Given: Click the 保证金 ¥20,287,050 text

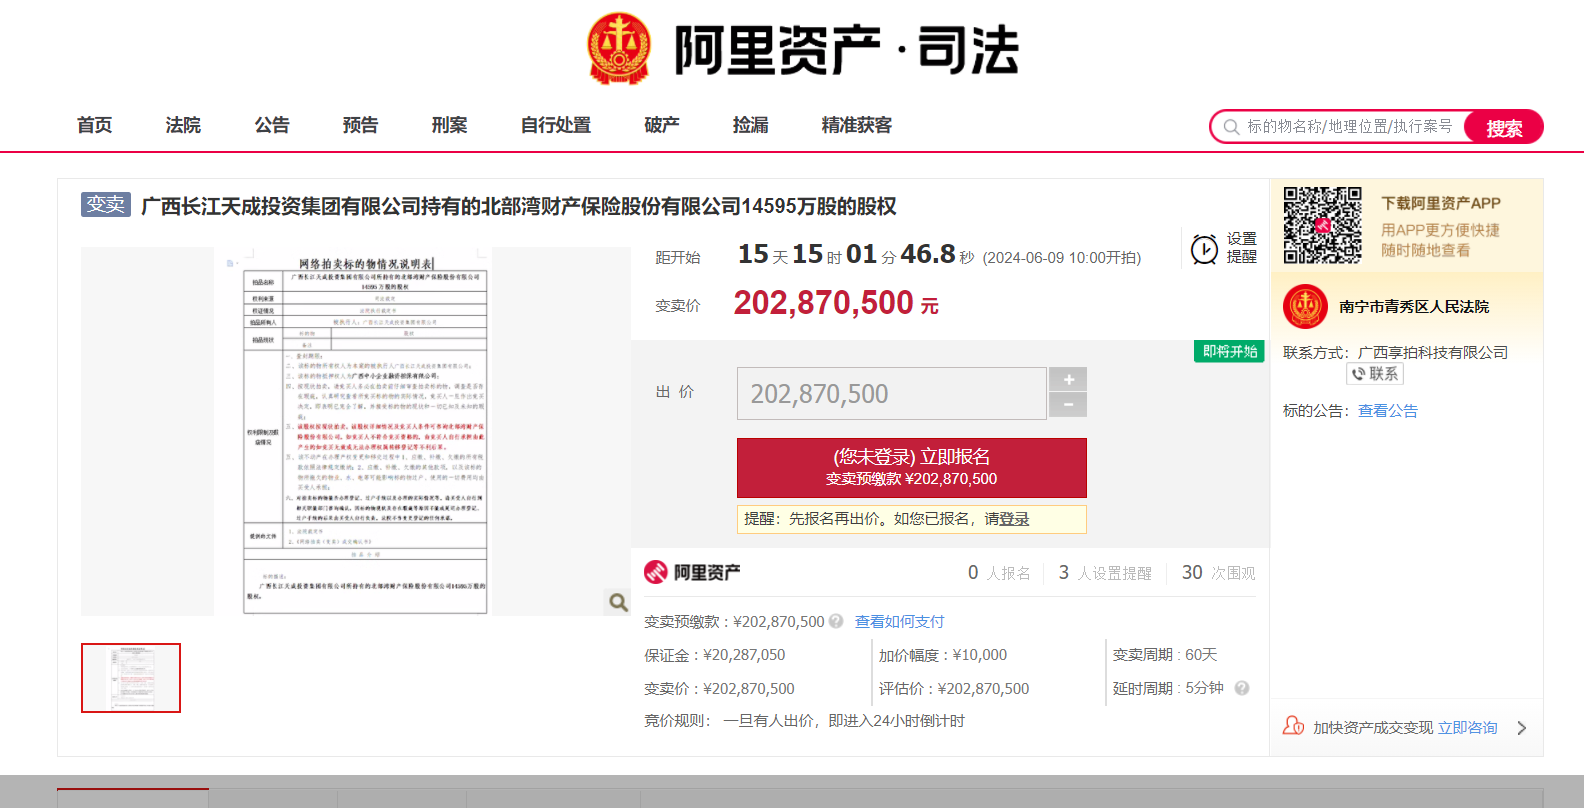Looking at the screenshot, I should pos(715,655).
